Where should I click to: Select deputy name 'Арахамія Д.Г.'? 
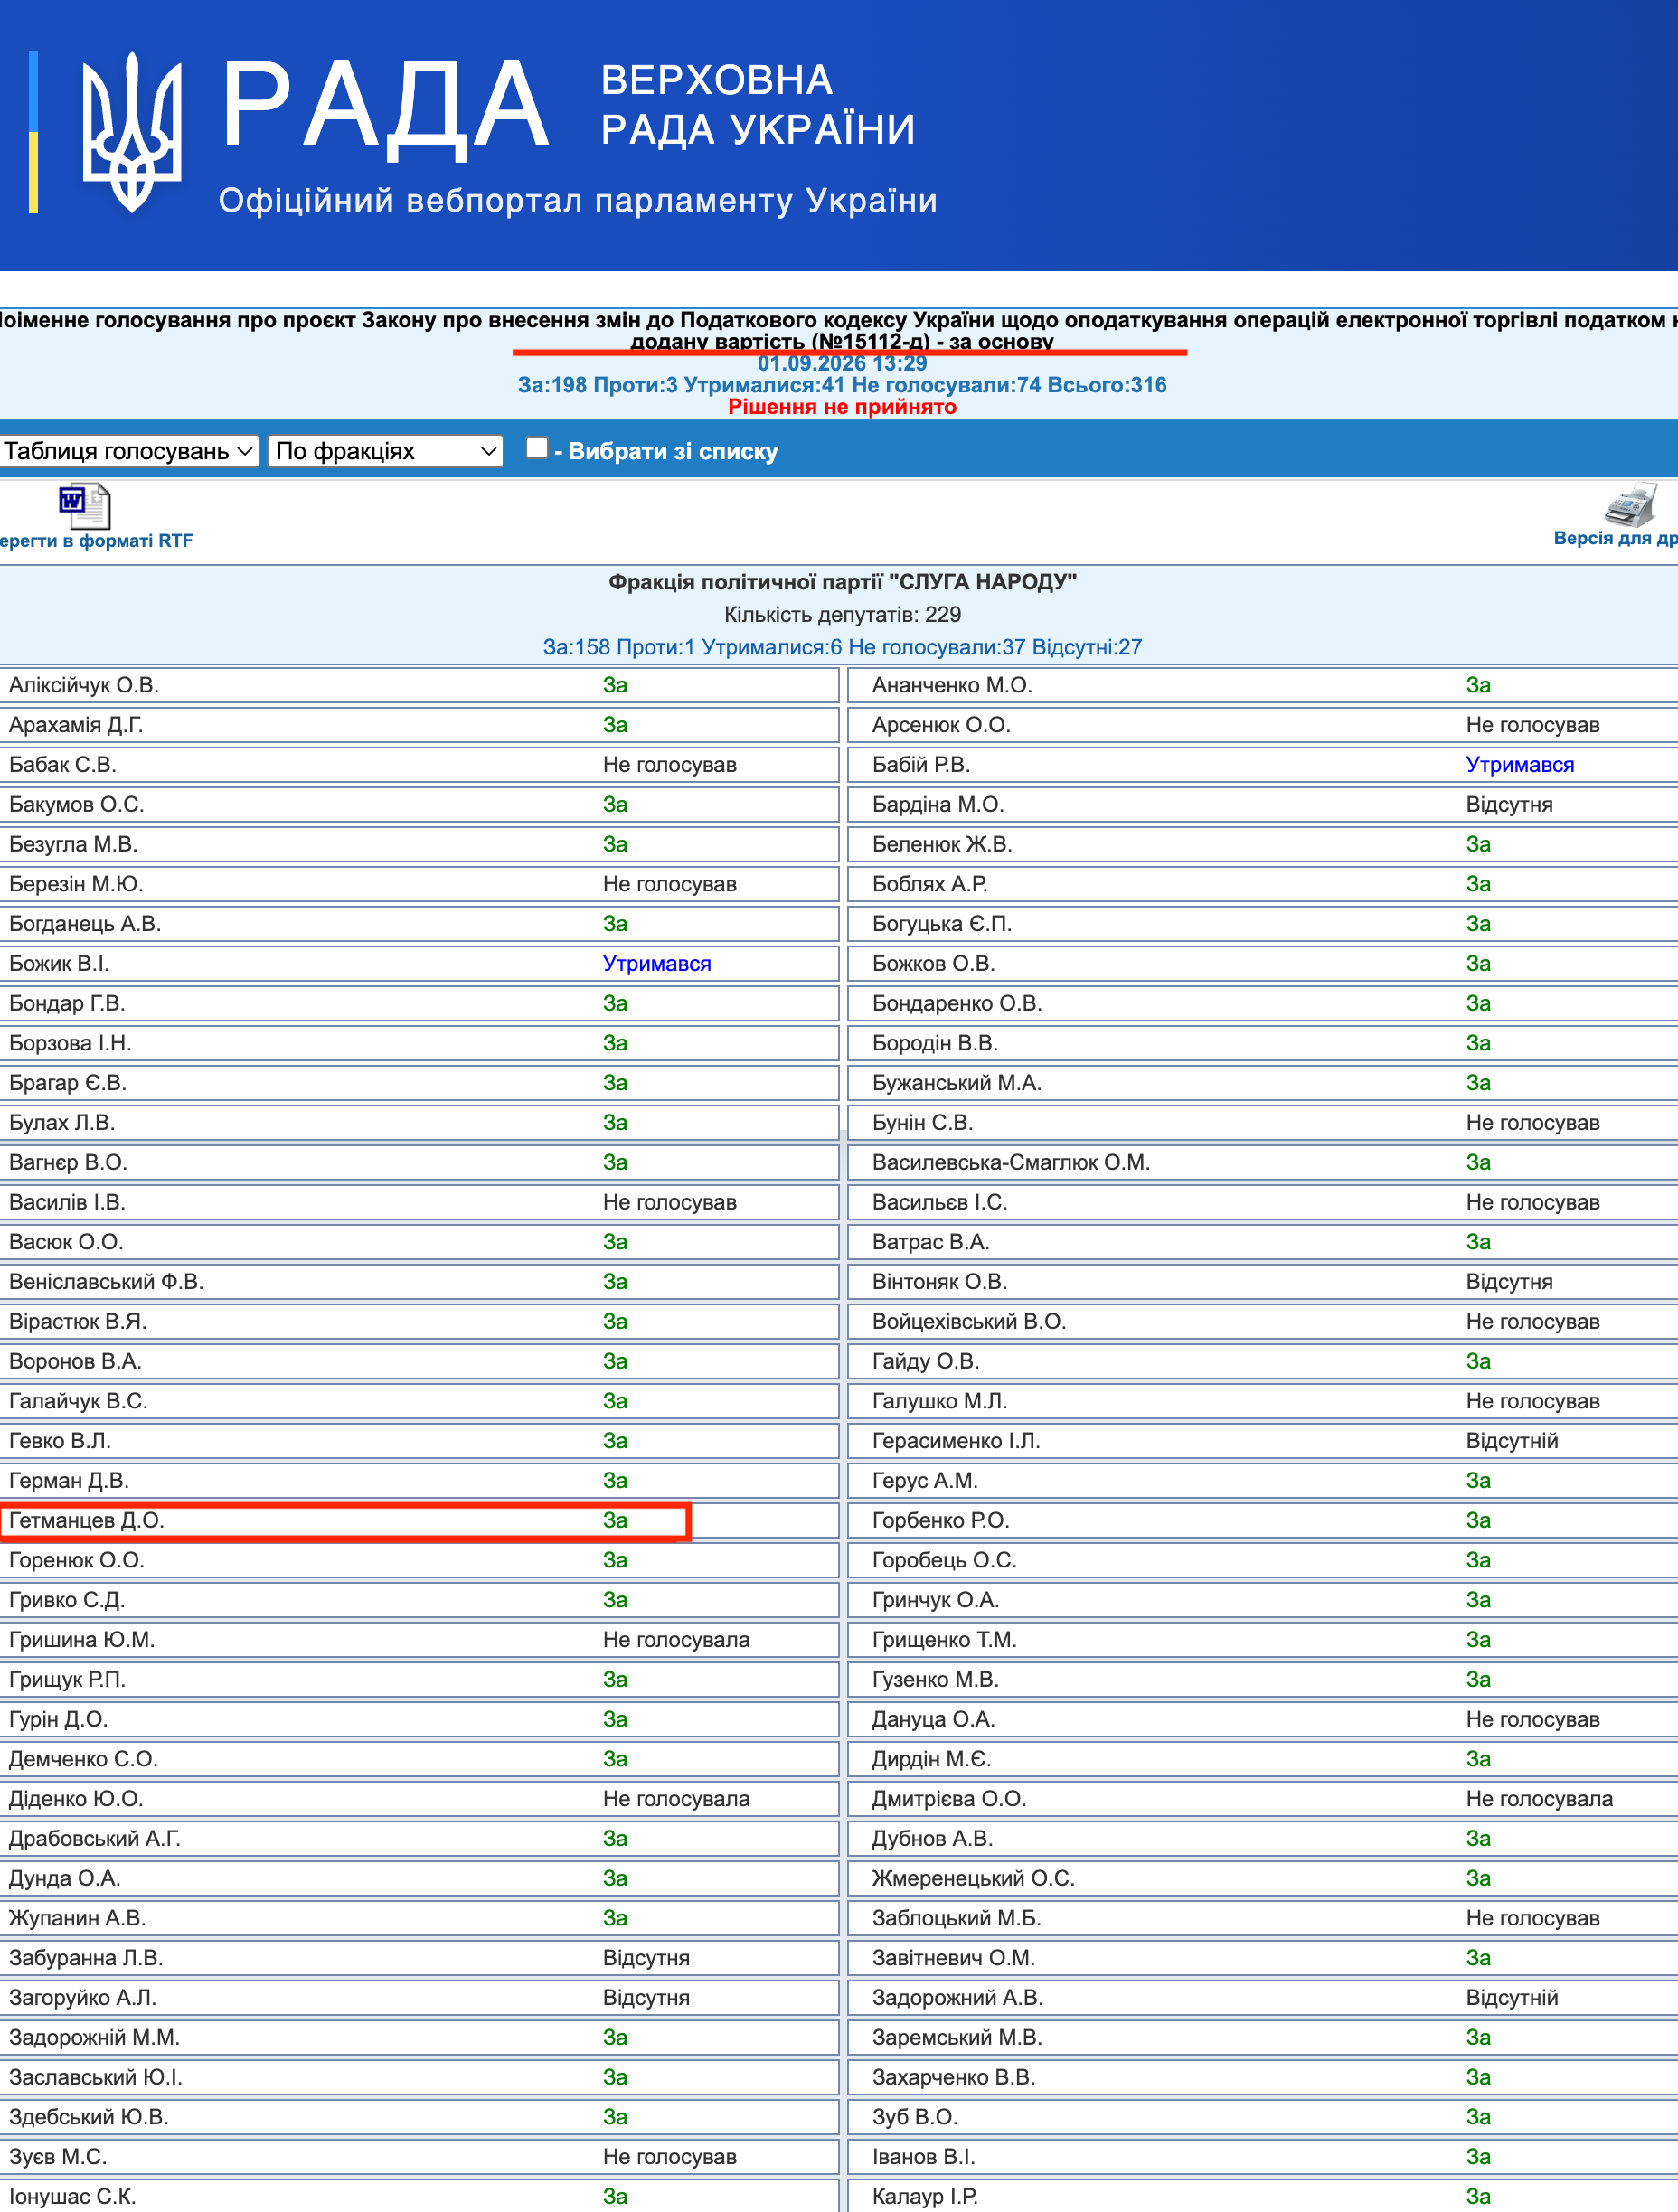(x=76, y=725)
